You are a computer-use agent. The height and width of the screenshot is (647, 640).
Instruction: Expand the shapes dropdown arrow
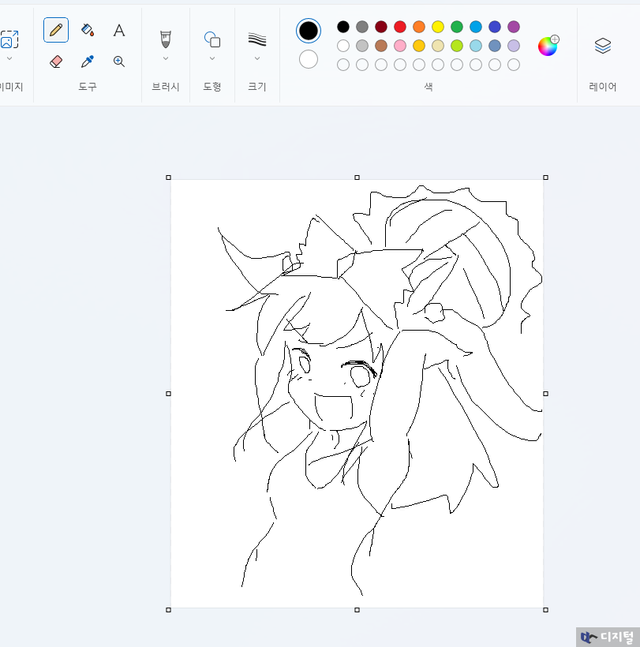click(x=212, y=59)
